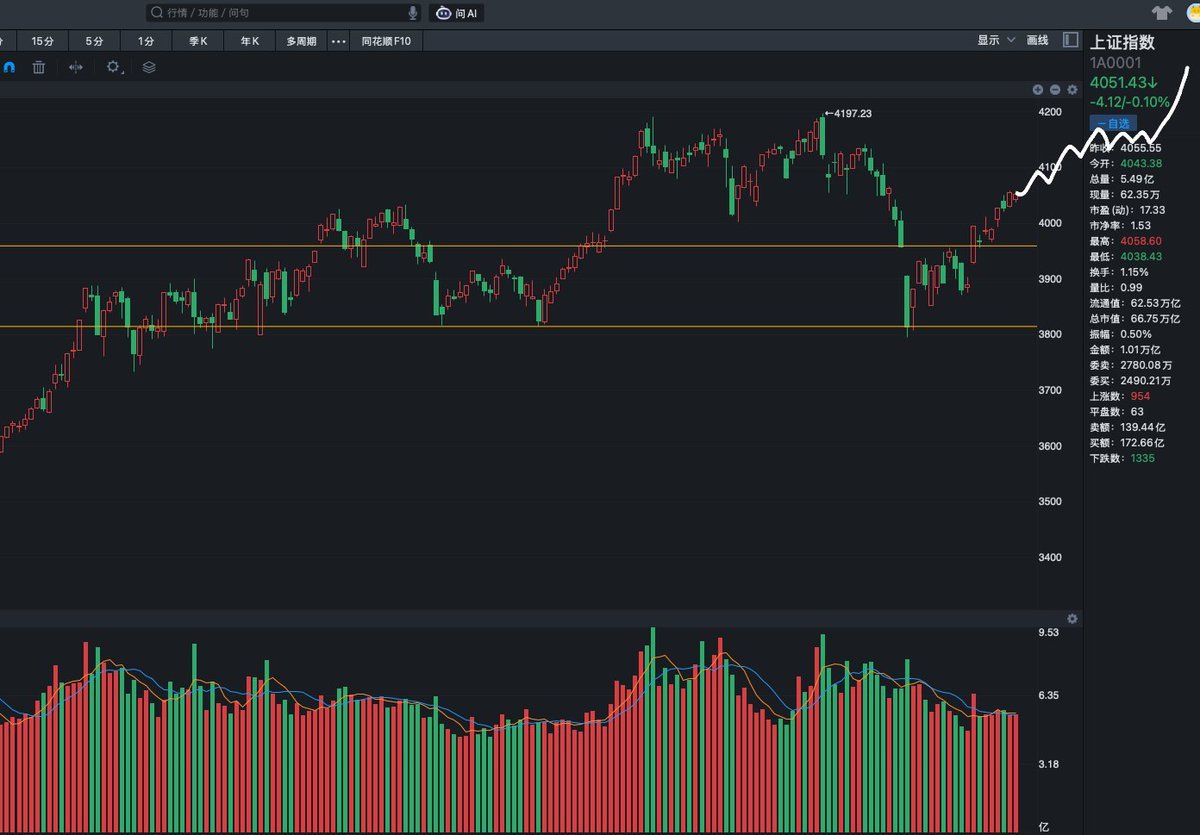This screenshot has width=1200, height=835.
Task: Switch to the 年K period tab
Action: point(249,41)
